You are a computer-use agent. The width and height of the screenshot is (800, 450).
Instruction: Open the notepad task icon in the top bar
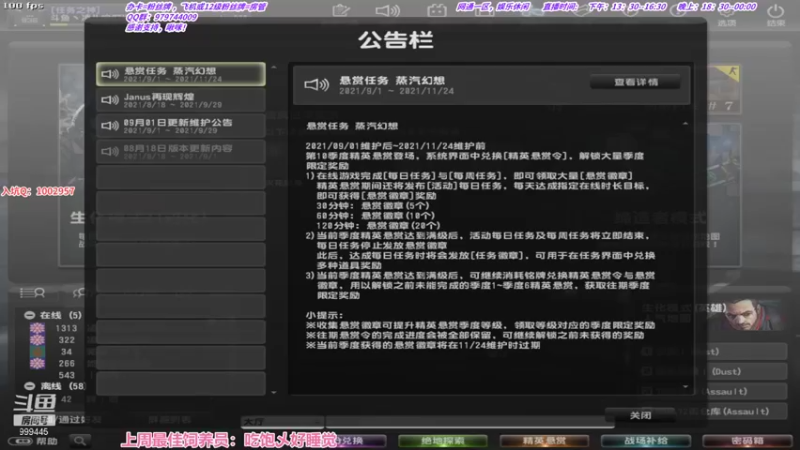point(341,10)
